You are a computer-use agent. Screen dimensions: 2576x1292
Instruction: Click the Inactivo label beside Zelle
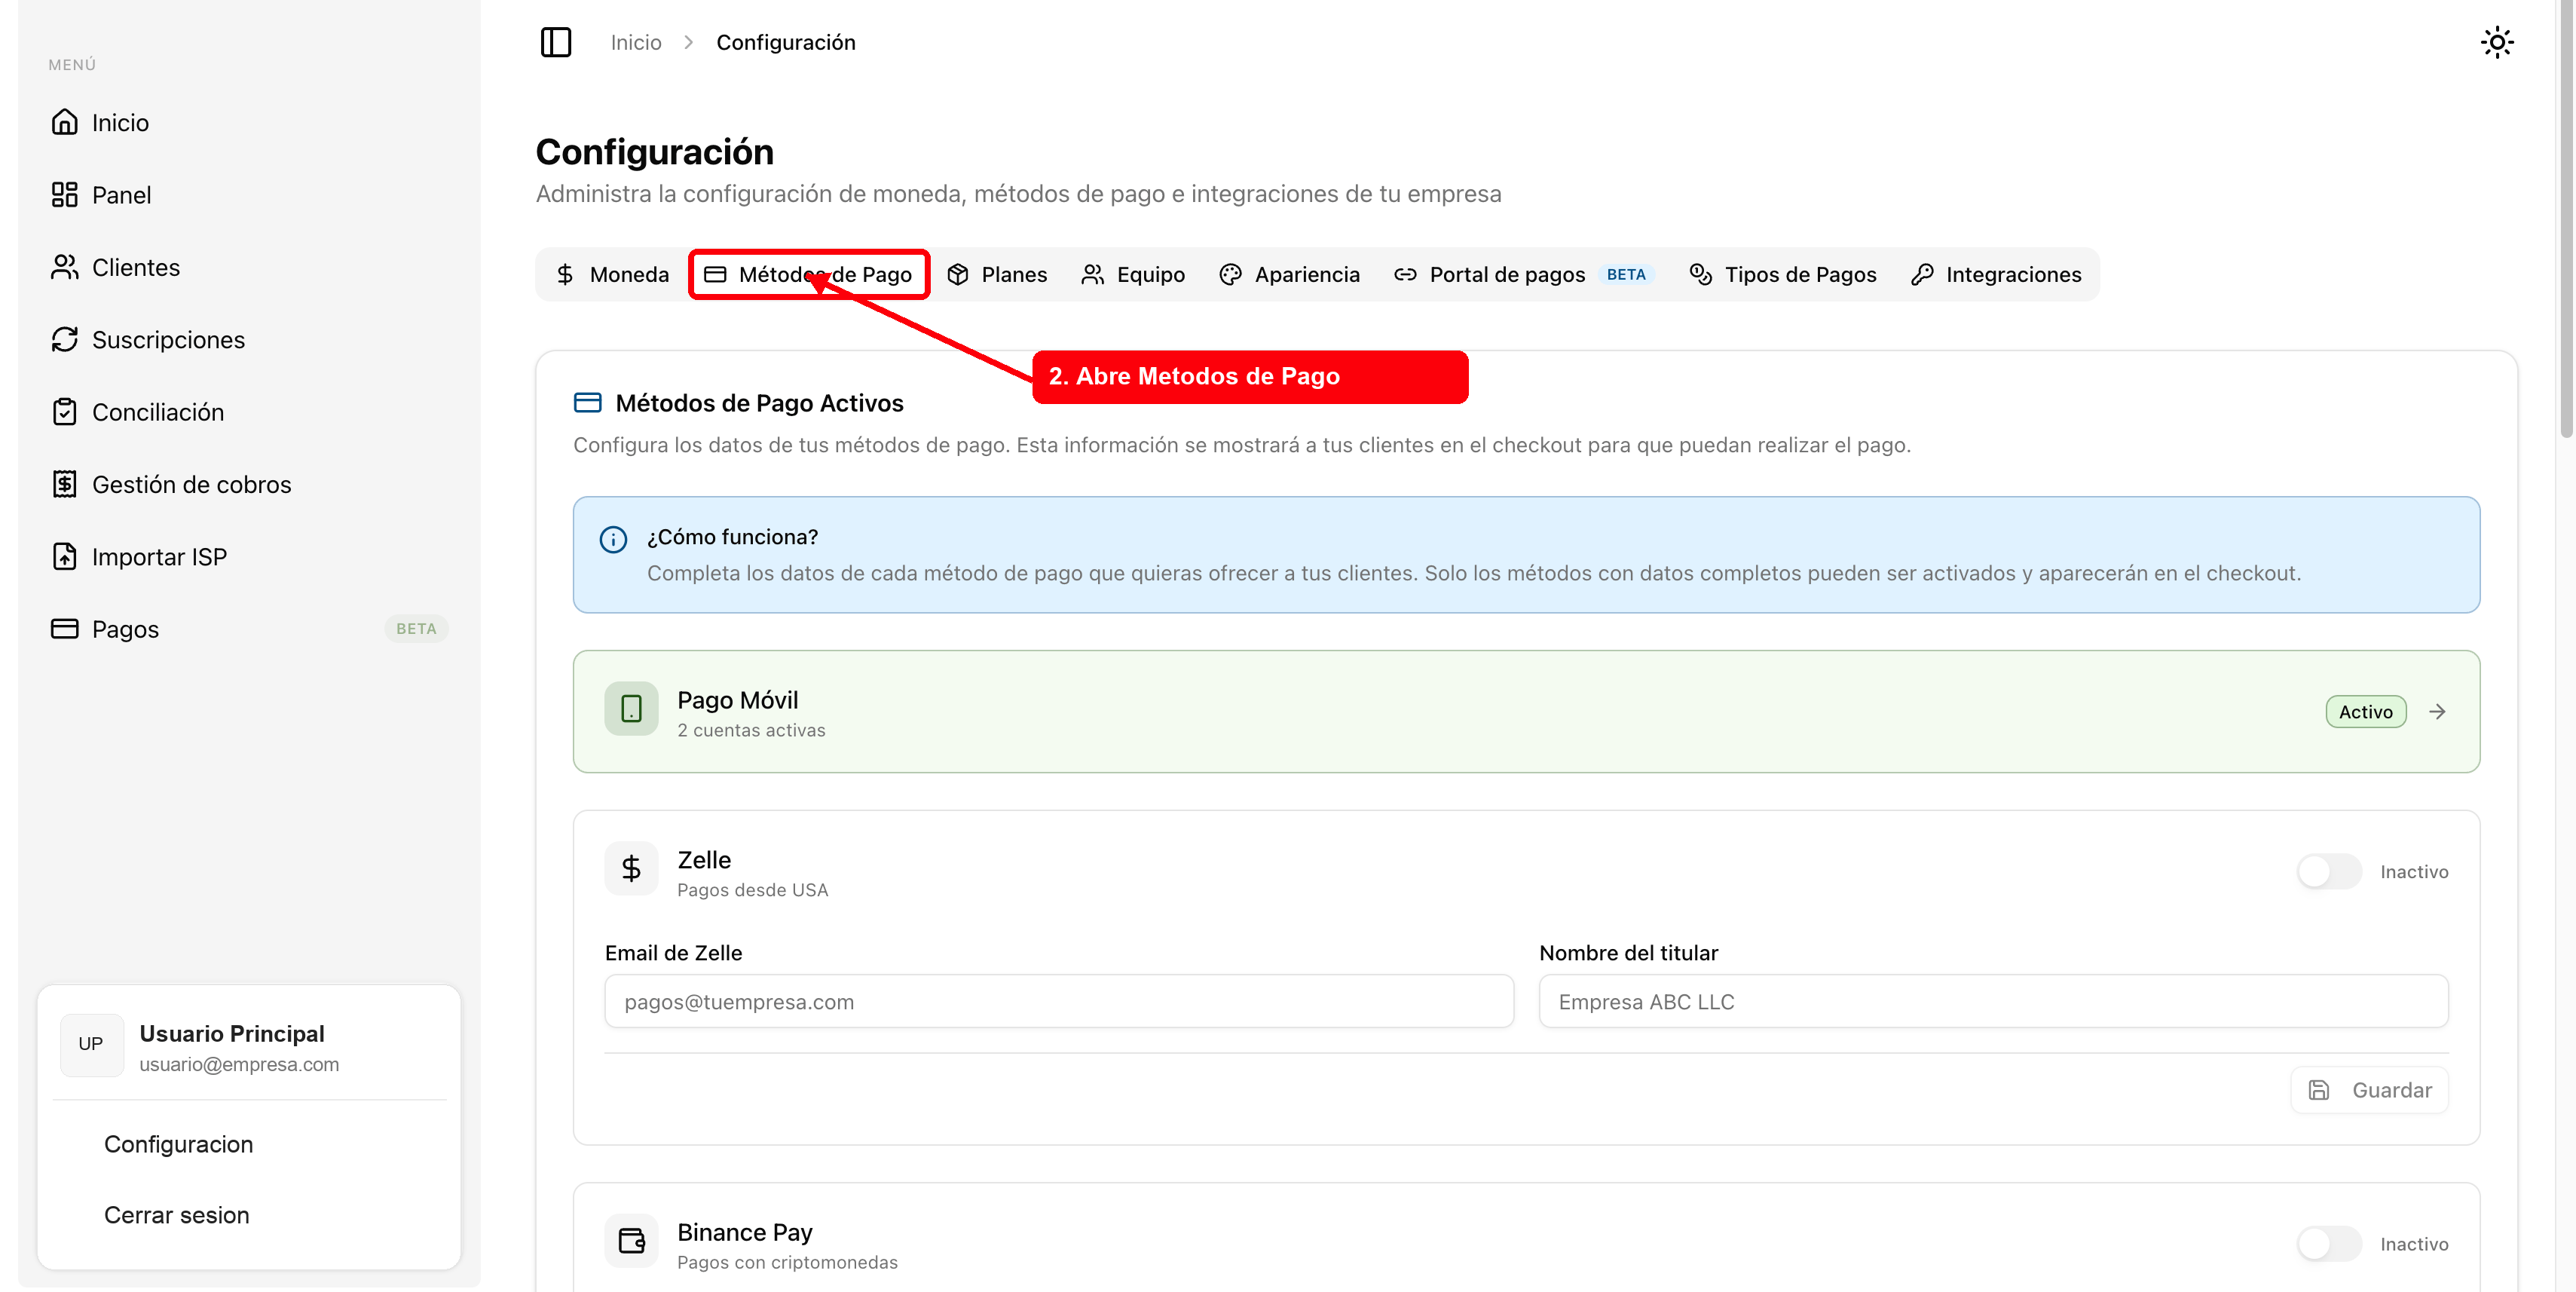pyautogui.click(x=2413, y=871)
